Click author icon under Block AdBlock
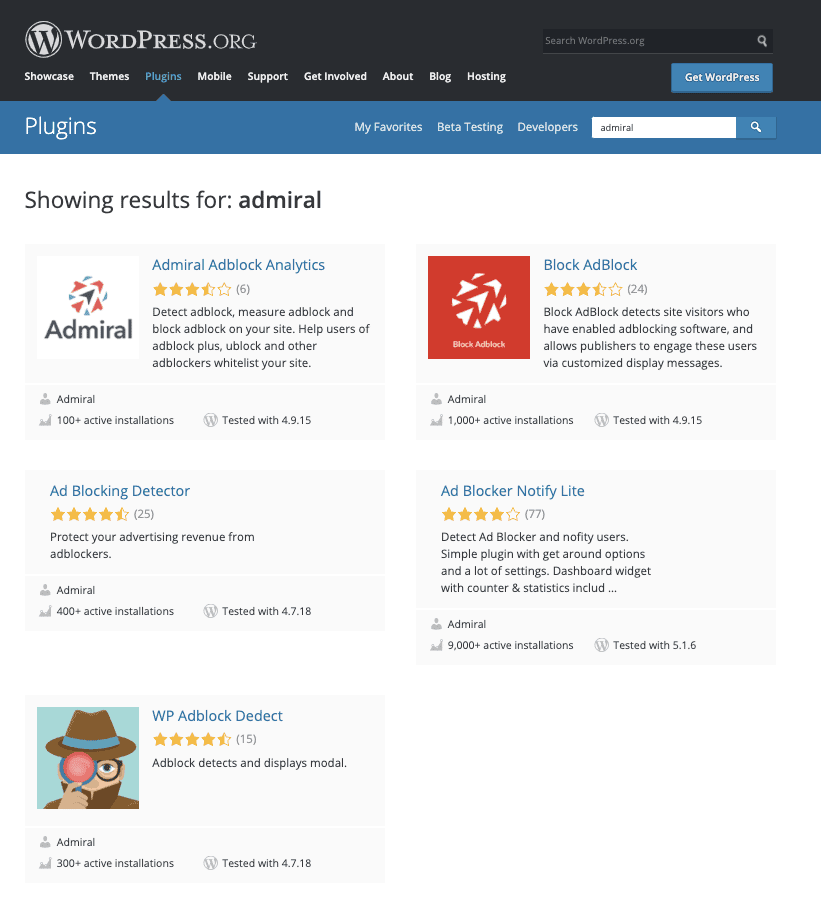Viewport: 821px width, 912px height. pos(436,399)
